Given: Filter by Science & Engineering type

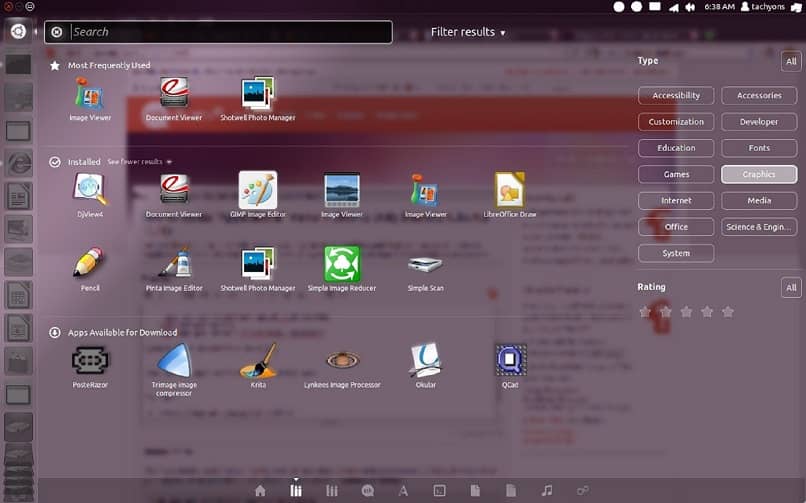Looking at the screenshot, I should (759, 227).
